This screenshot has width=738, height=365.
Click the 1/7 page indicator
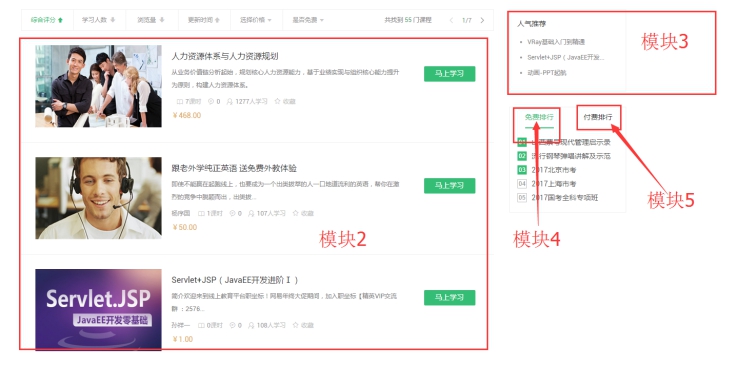click(466, 20)
